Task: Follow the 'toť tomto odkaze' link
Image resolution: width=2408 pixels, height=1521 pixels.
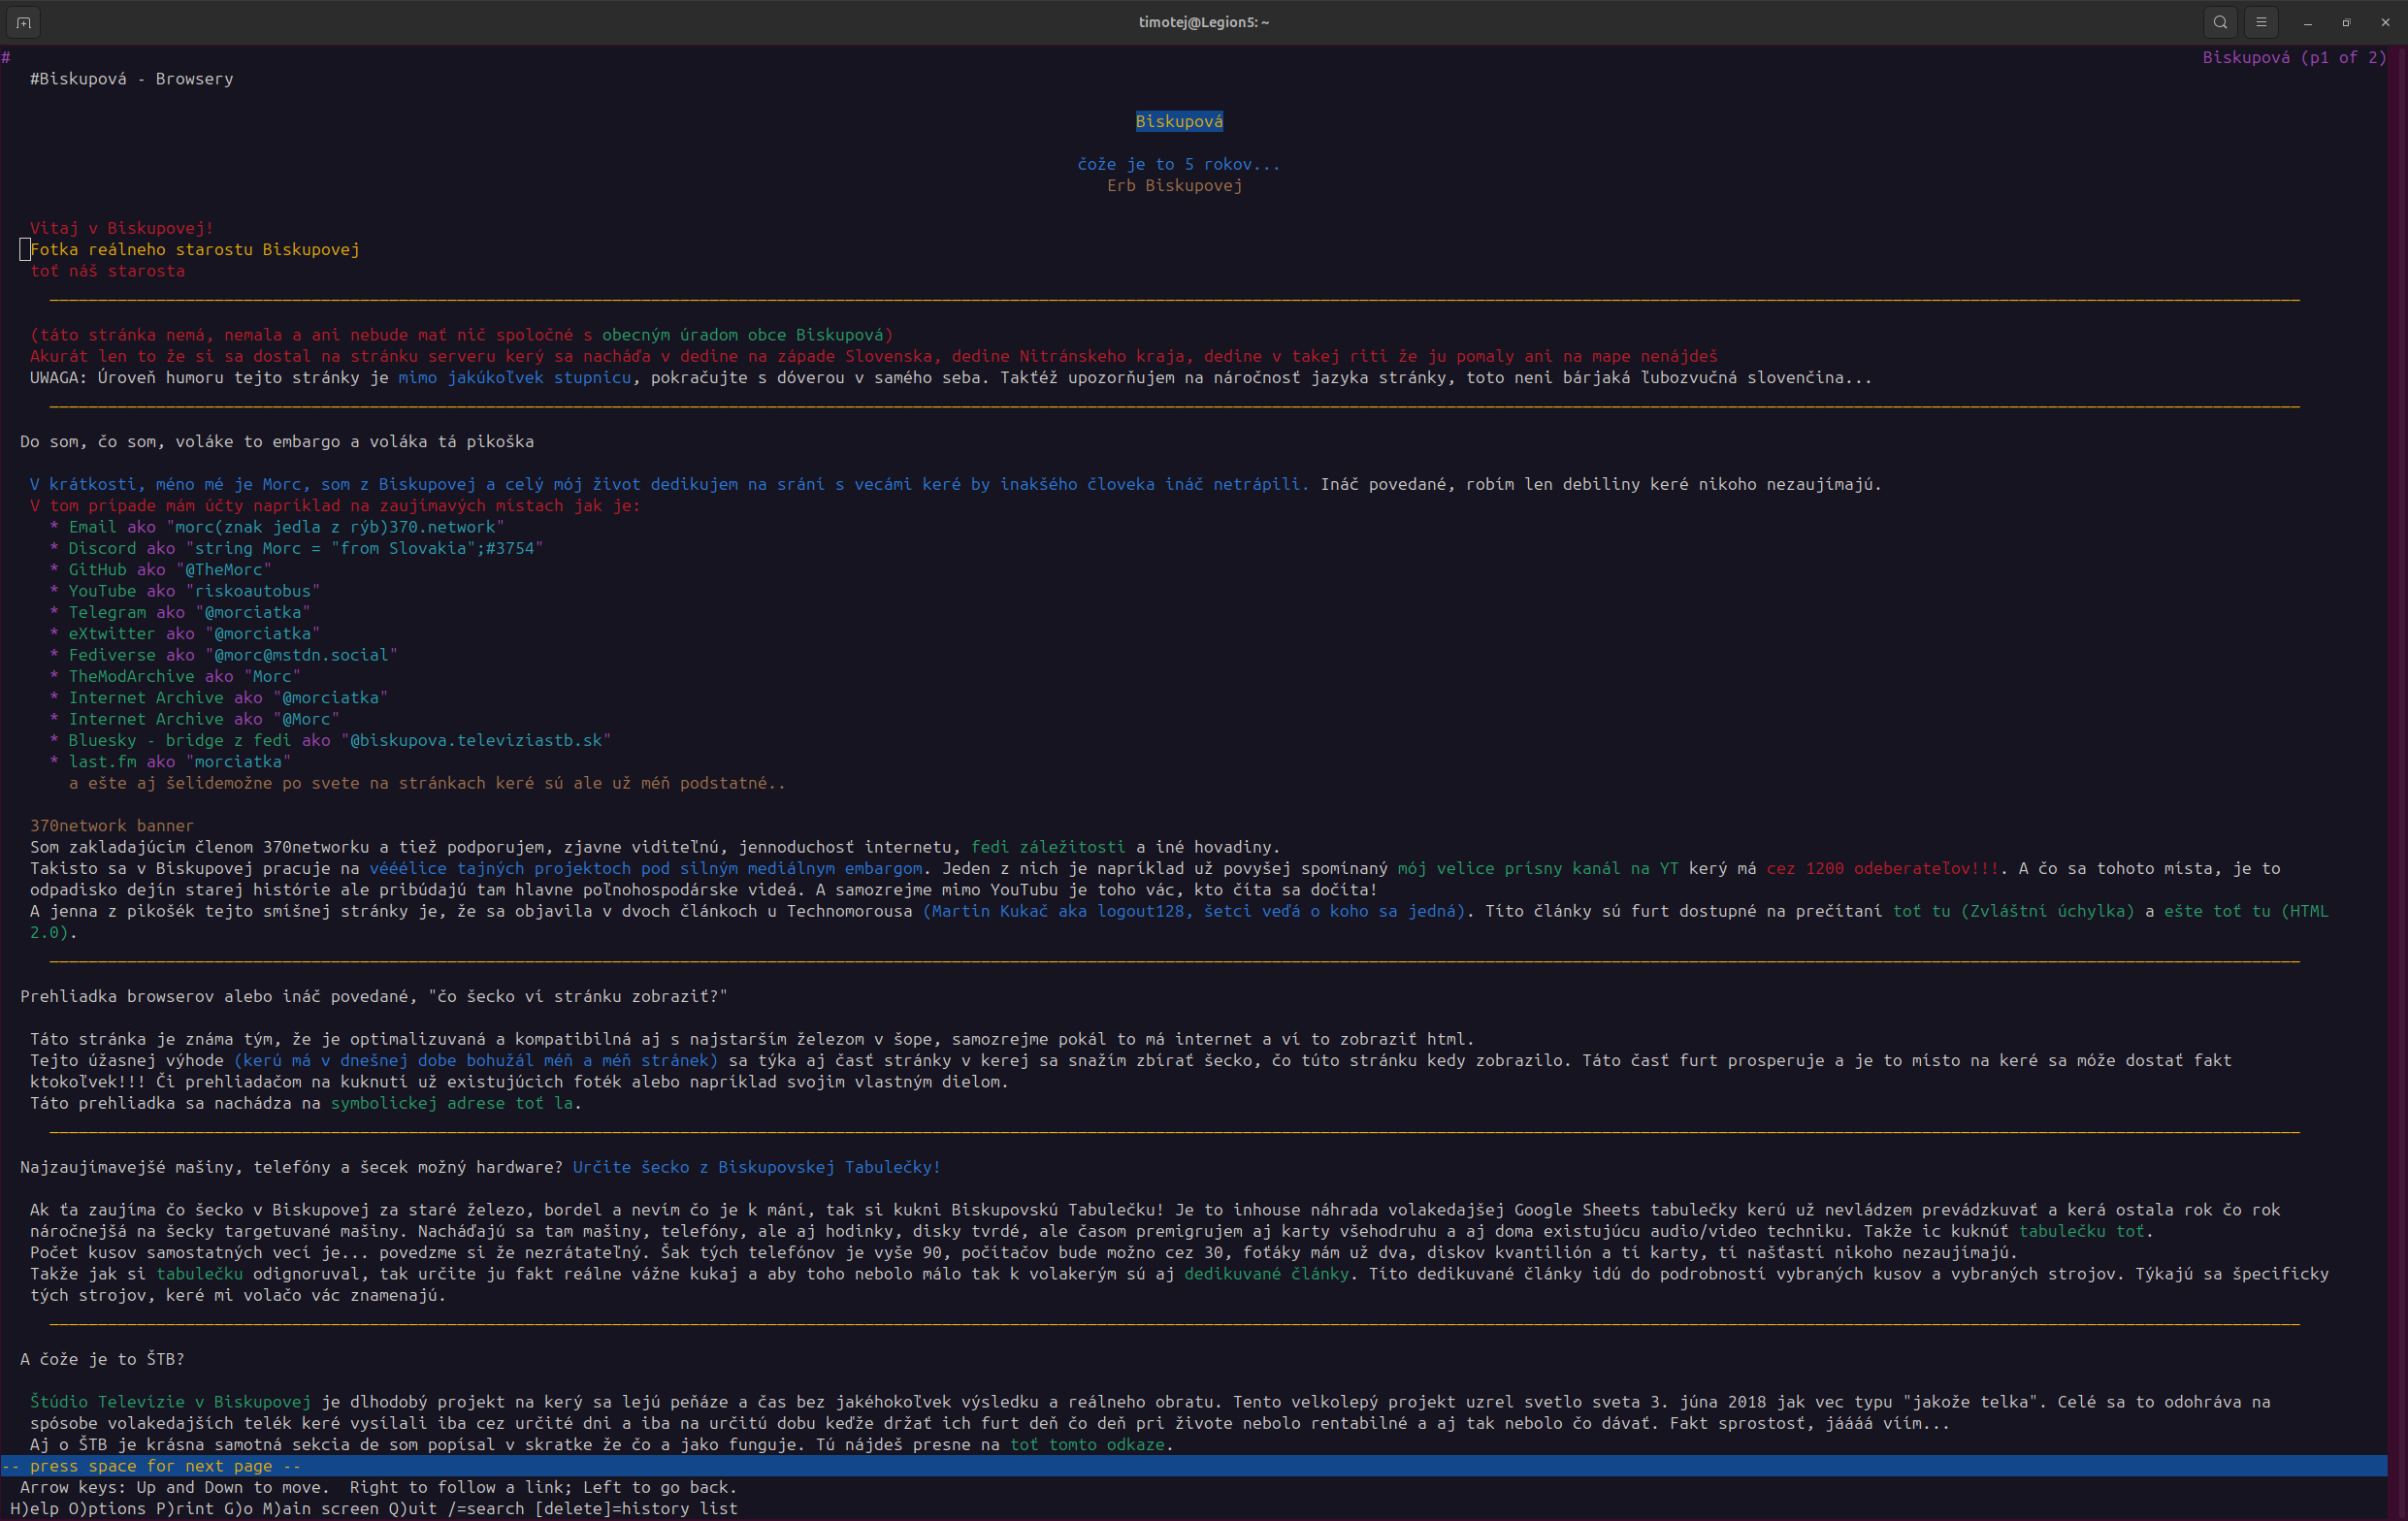Action: coord(1087,1444)
